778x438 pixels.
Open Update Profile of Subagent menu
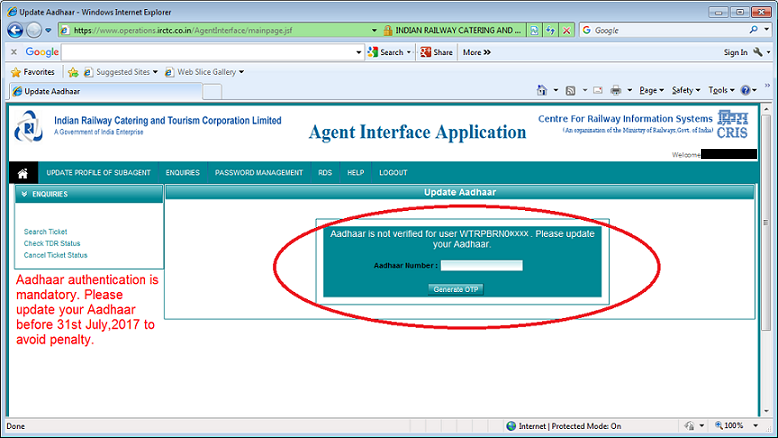pyautogui.click(x=98, y=173)
